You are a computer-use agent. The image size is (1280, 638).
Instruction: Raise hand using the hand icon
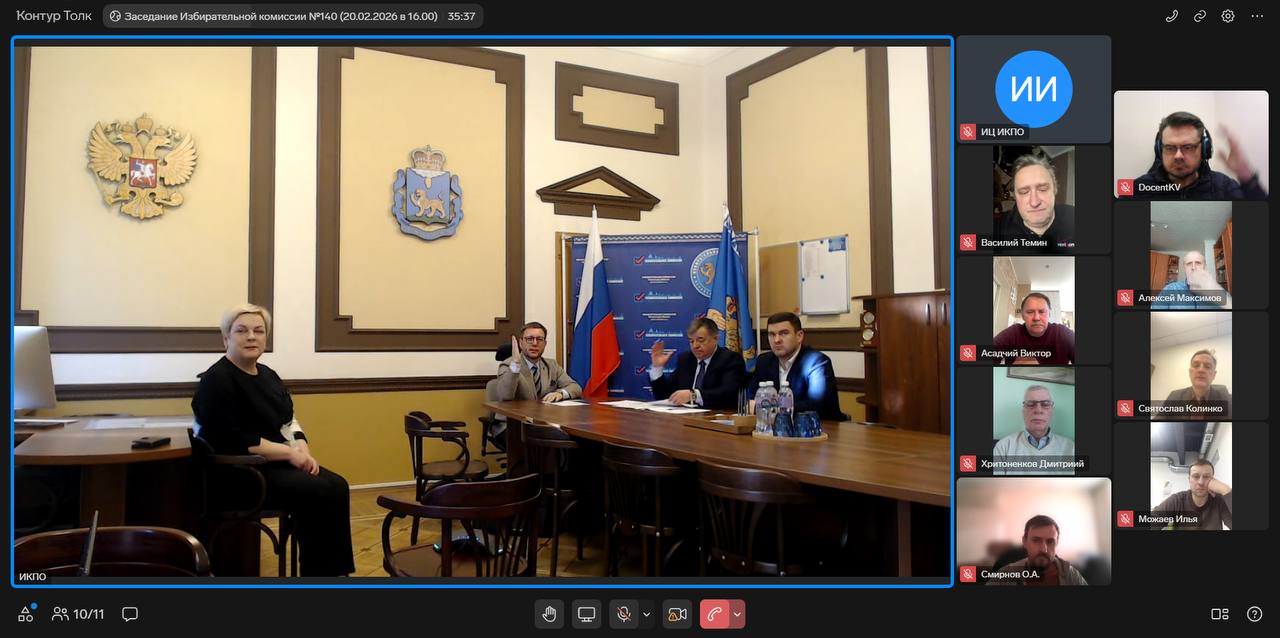coord(549,614)
